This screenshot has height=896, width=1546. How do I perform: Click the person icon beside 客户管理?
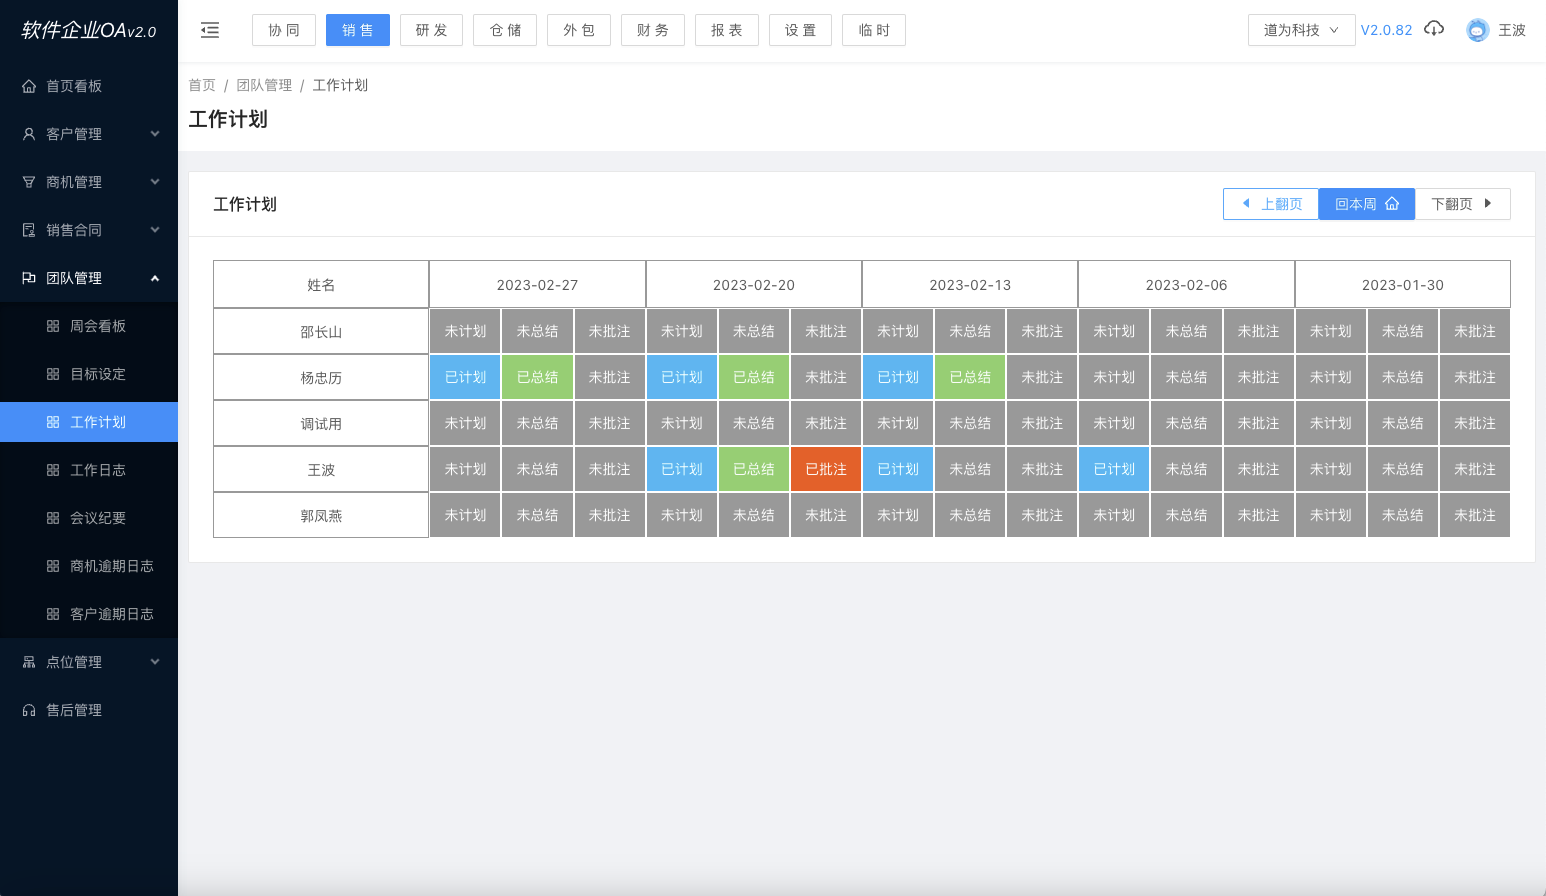coord(29,134)
